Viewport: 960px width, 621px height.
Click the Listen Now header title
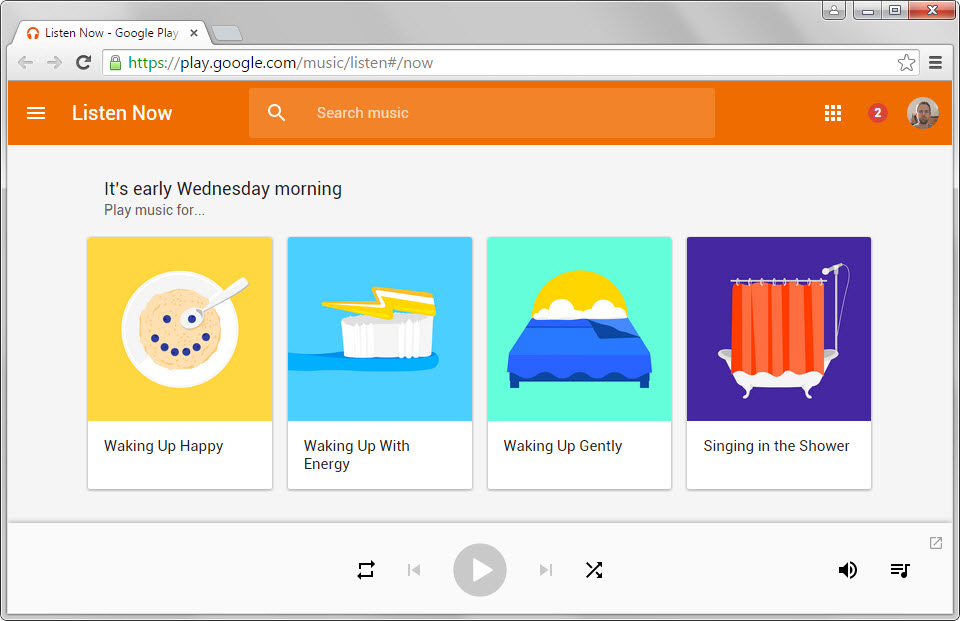(122, 113)
